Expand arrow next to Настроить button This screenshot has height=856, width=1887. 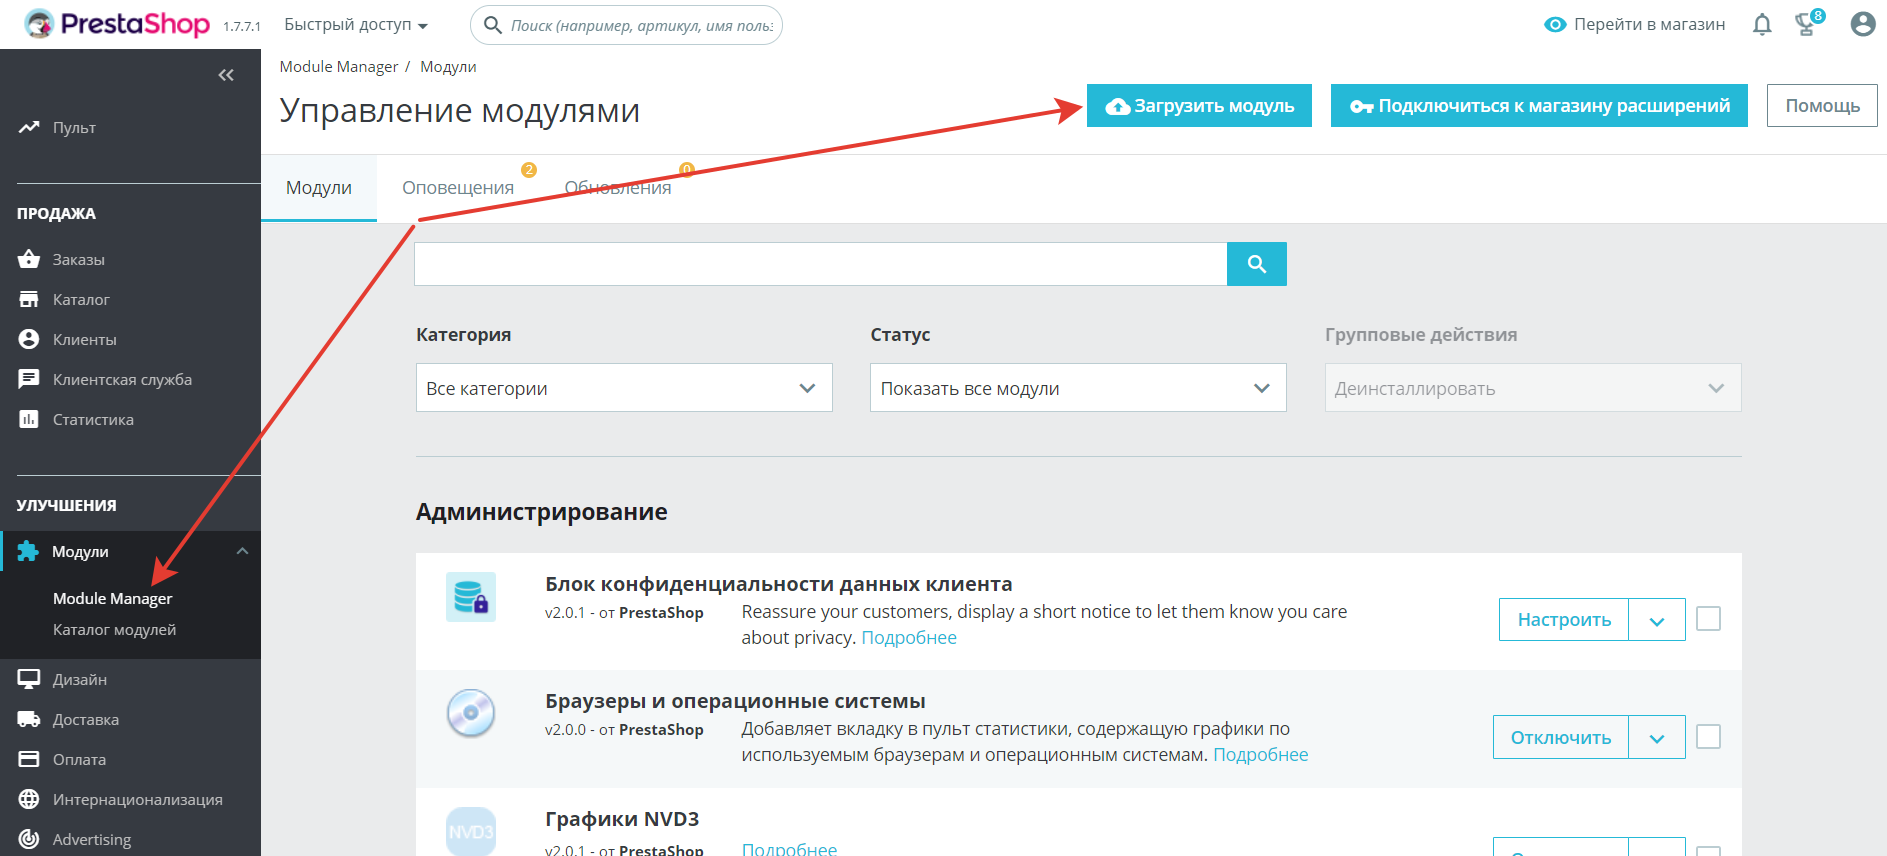(x=1657, y=620)
